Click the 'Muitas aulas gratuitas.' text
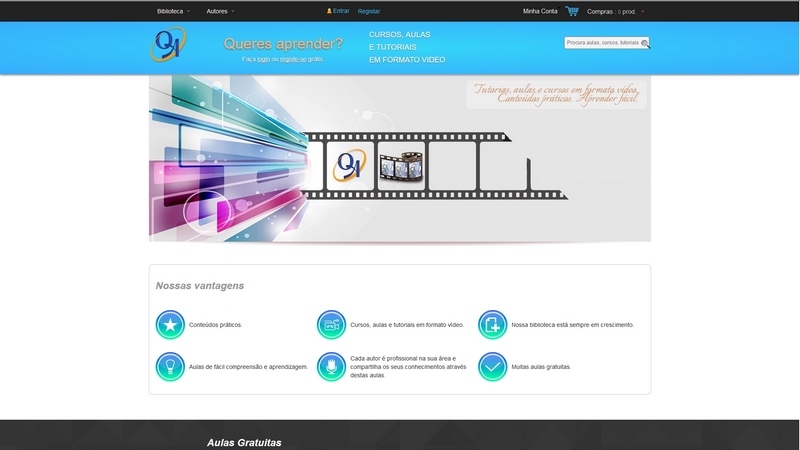 [x=541, y=367]
